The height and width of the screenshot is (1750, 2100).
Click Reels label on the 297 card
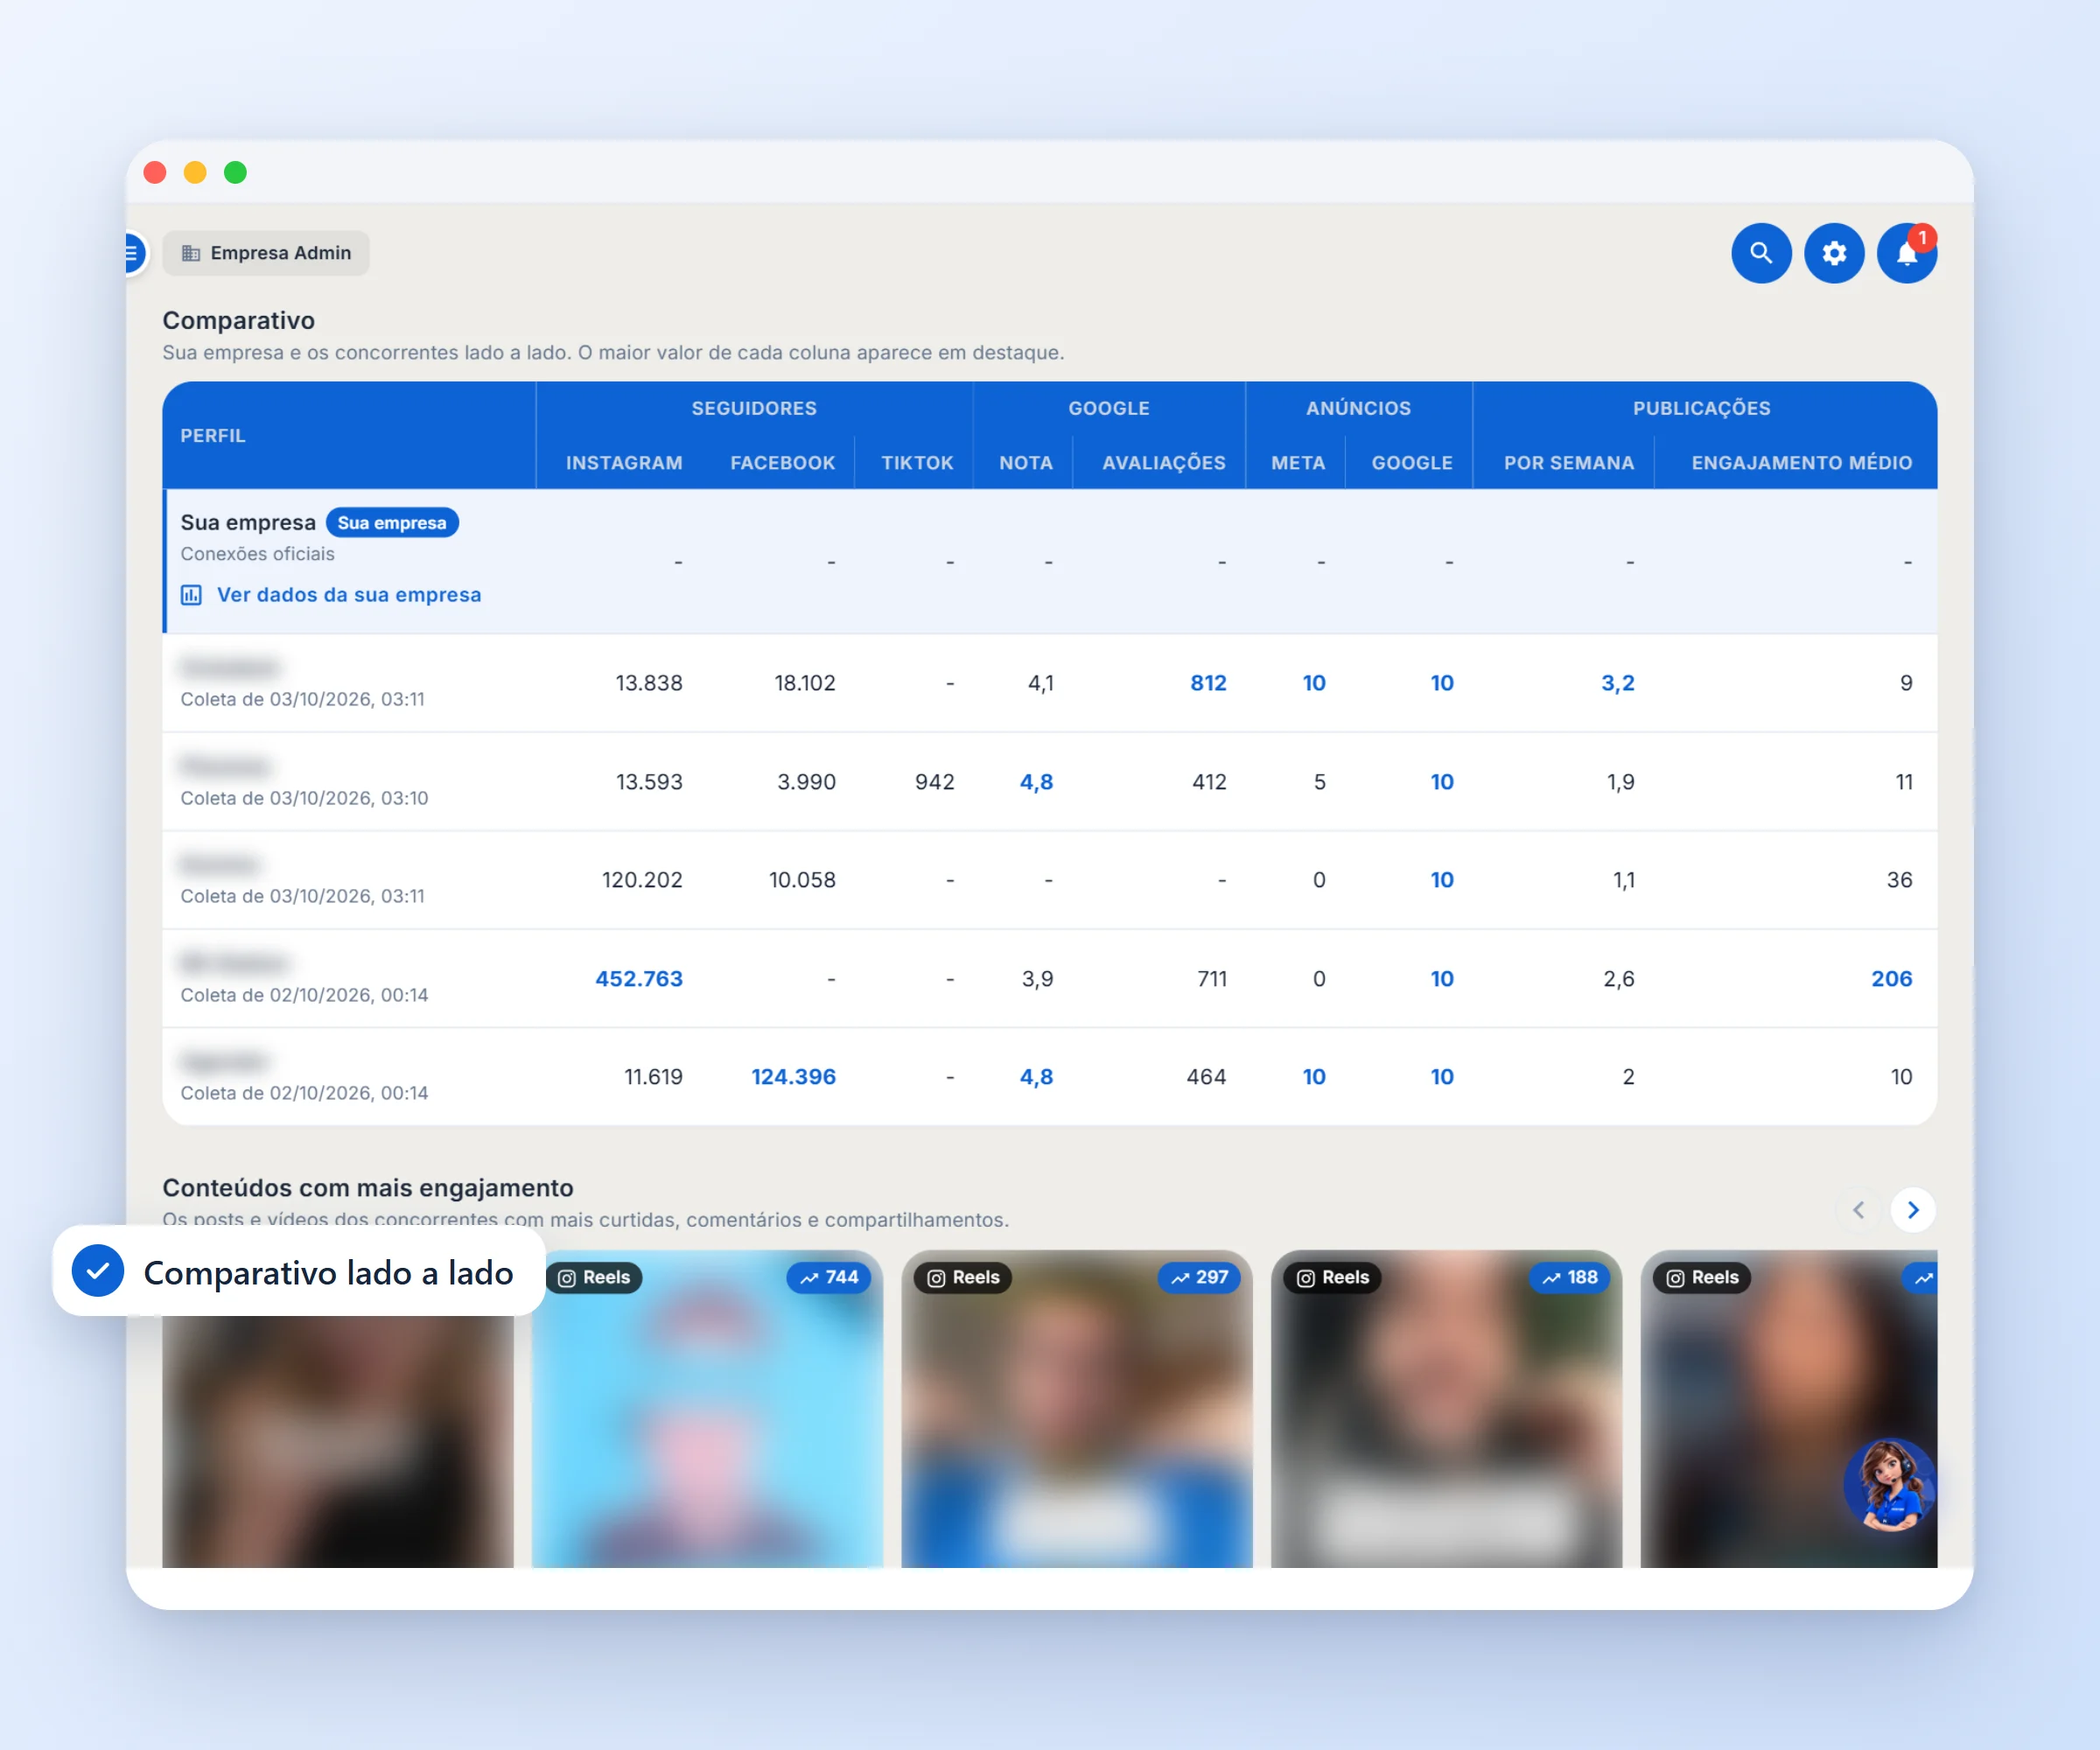click(963, 1277)
